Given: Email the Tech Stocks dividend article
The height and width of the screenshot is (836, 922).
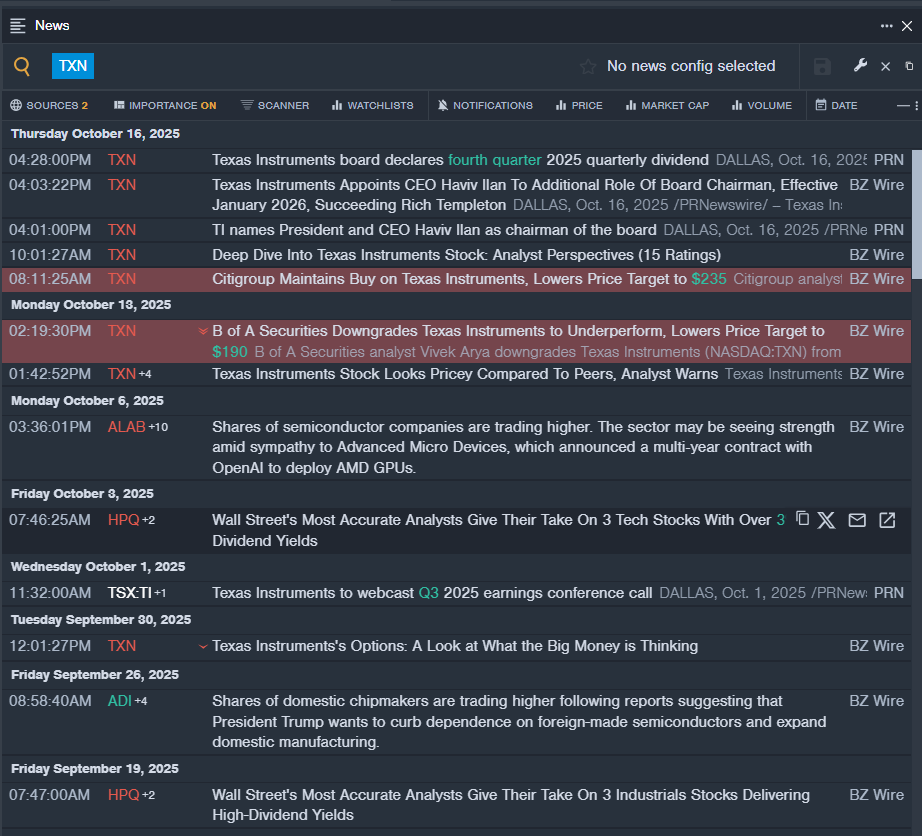Looking at the screenshot, I should [x=857, y=520].
